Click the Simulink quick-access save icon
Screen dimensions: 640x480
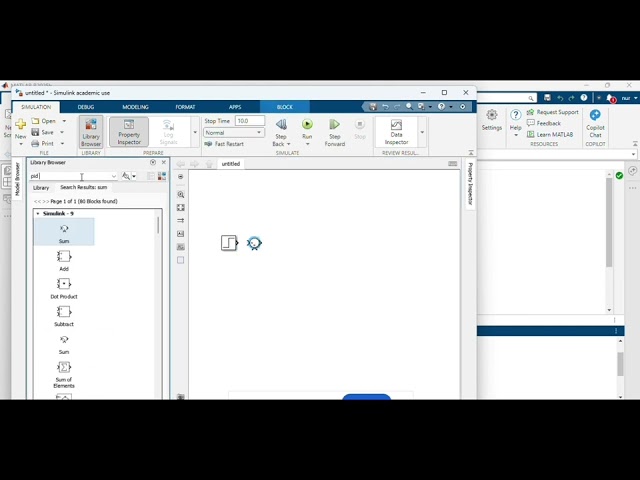point(373,107)
